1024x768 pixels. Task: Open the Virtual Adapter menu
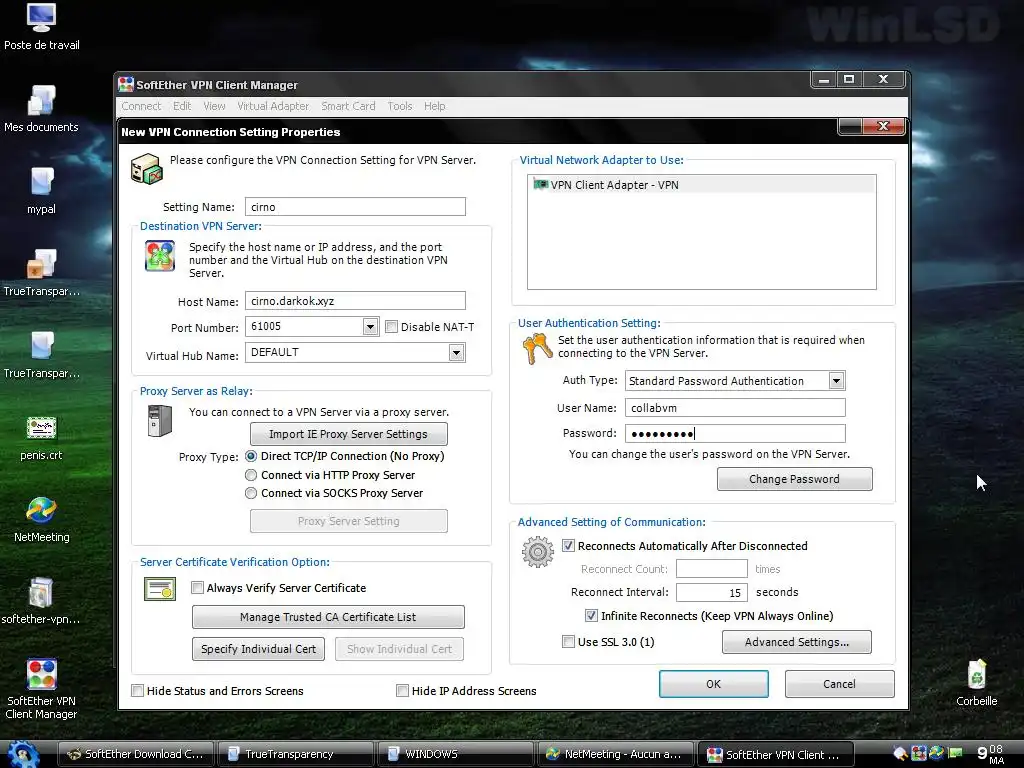click(x=273, y=106)
